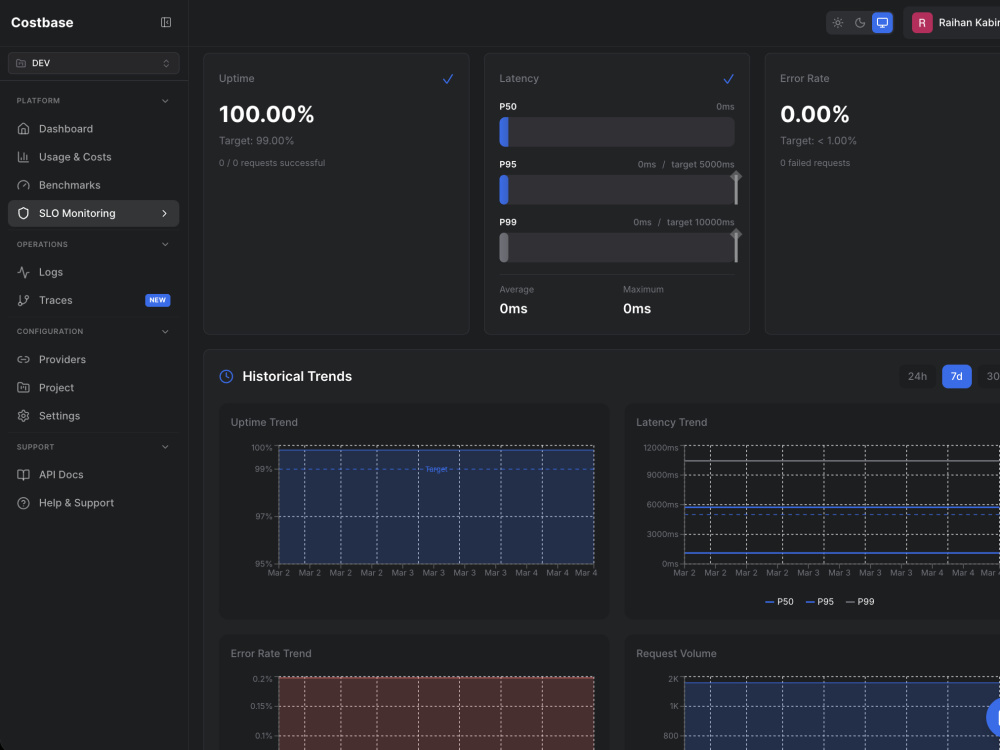1000x750 pixels.
Task: Click the 100.00% uptime value
Action: [267, 115]
